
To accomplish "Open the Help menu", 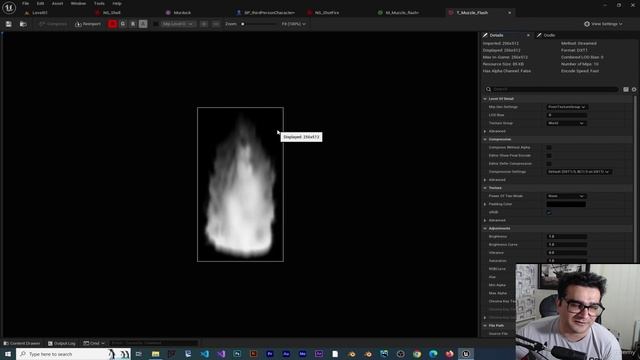I will [117, 3].
